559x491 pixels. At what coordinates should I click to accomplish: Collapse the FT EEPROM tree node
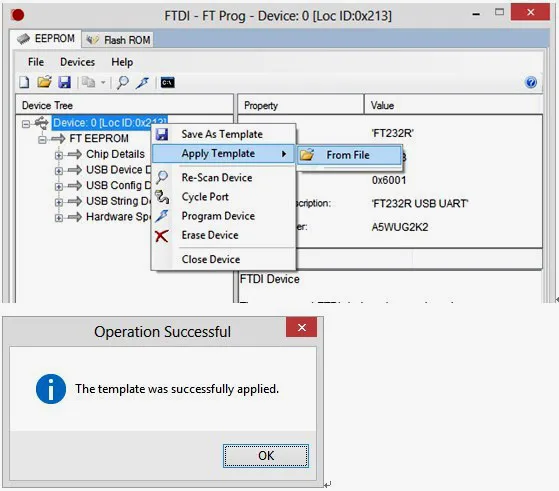point(42,139)
